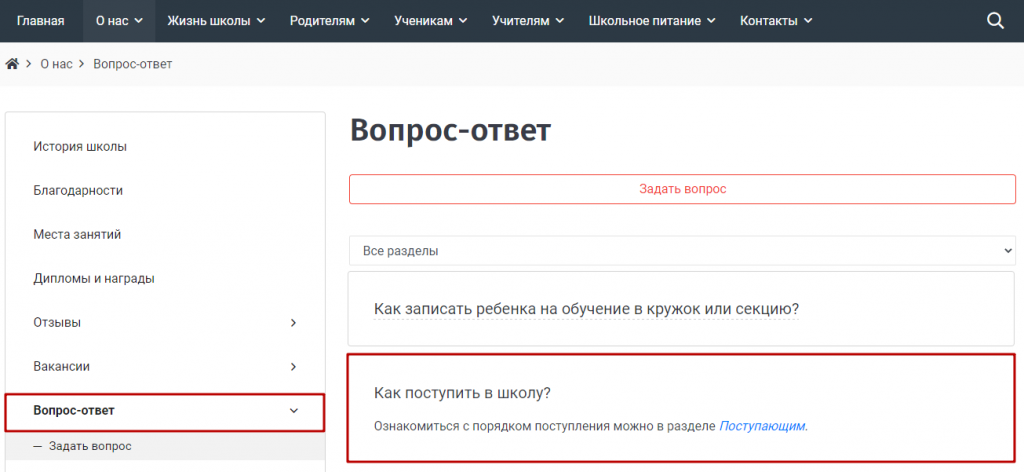Image resolution: width=1024 pixels, height=472 pixels.
Task: Expand question about кружок или секцию
Action: click(x=586, y=309)
